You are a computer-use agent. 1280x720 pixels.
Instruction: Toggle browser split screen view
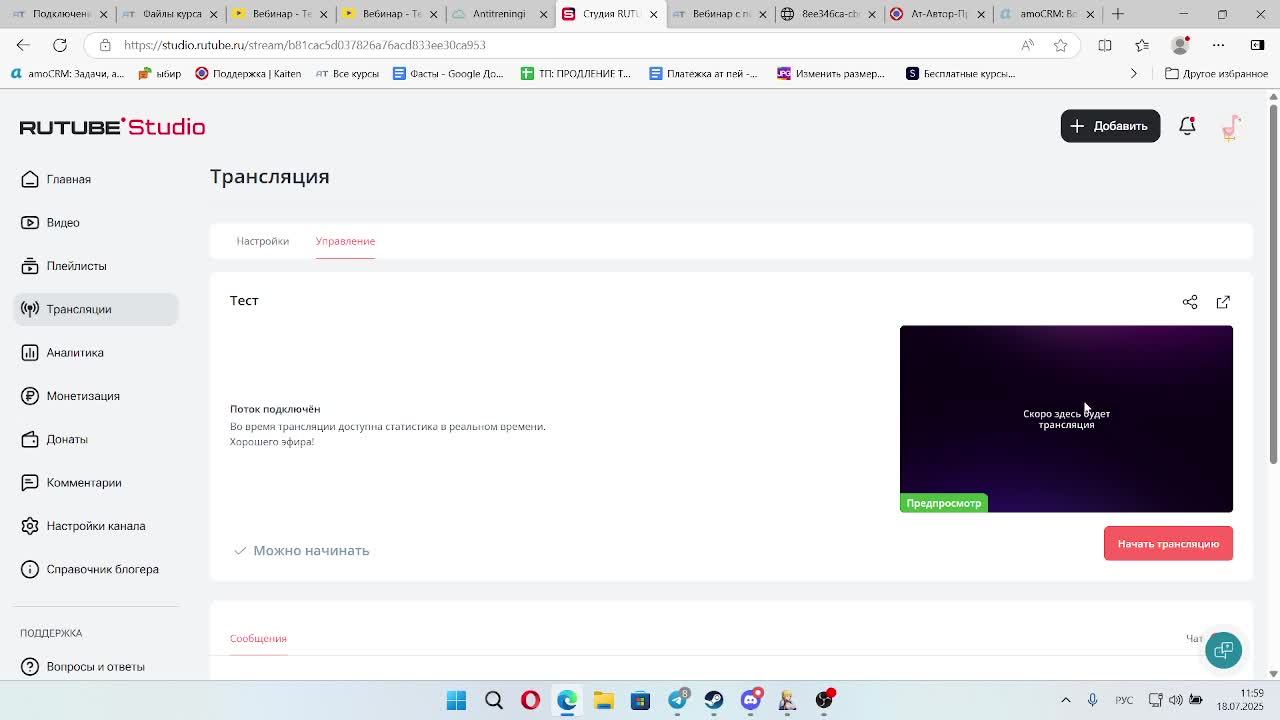tap(1105, 45)
